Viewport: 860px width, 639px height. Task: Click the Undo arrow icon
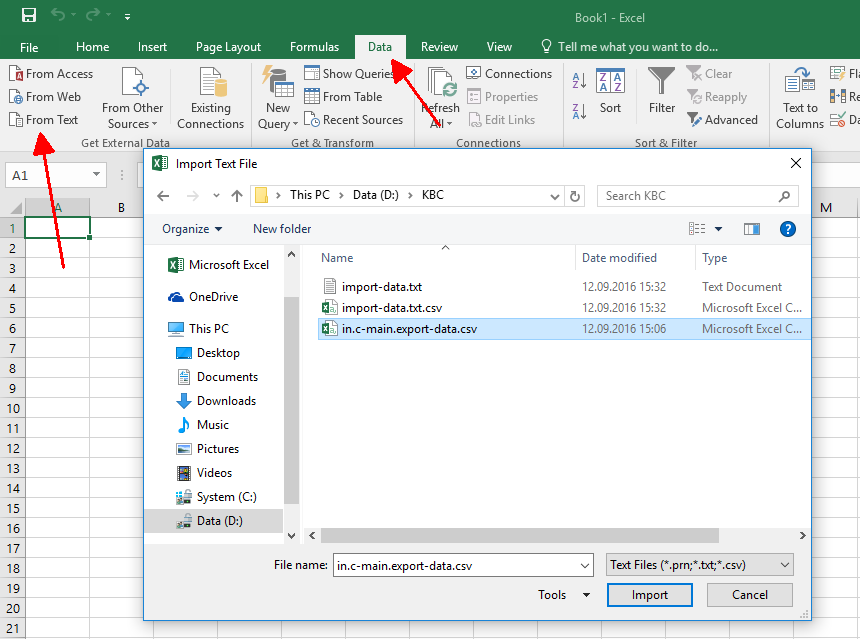tap(58, 15)
